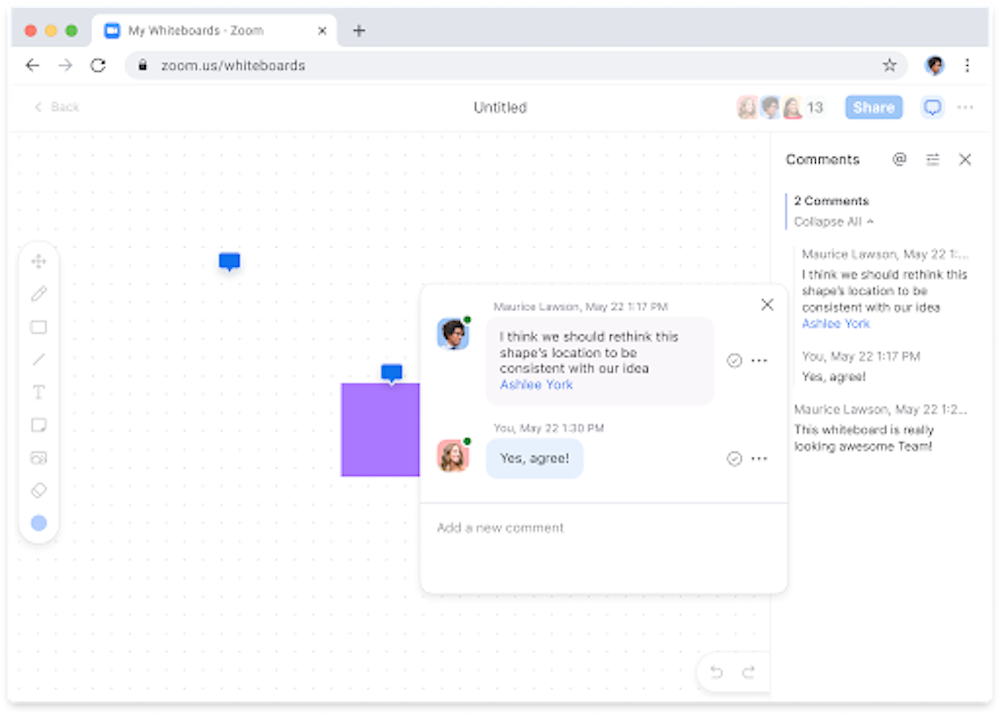Select the pen drawing tool
The image size is (1000, 715).
(x=39, y=294)
